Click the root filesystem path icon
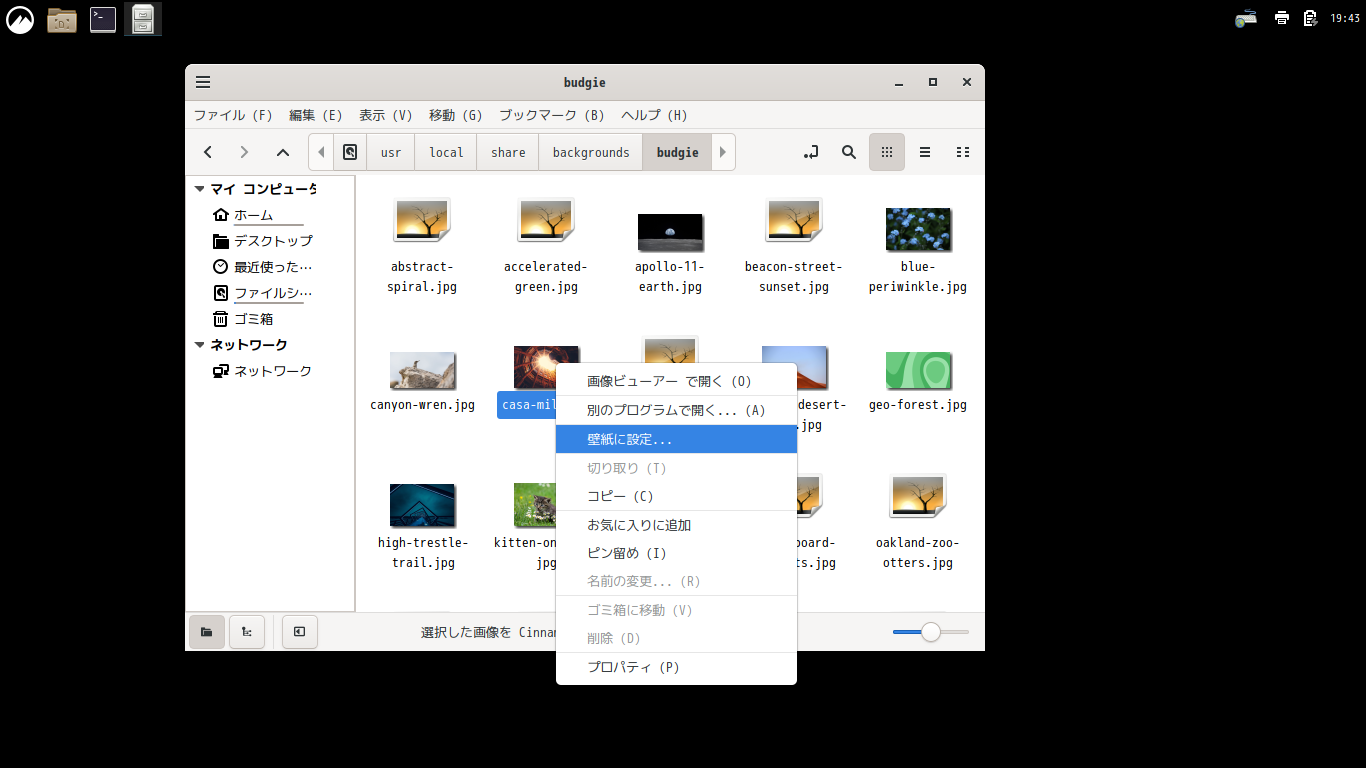The image size is (1366, 768). (350, 152)
